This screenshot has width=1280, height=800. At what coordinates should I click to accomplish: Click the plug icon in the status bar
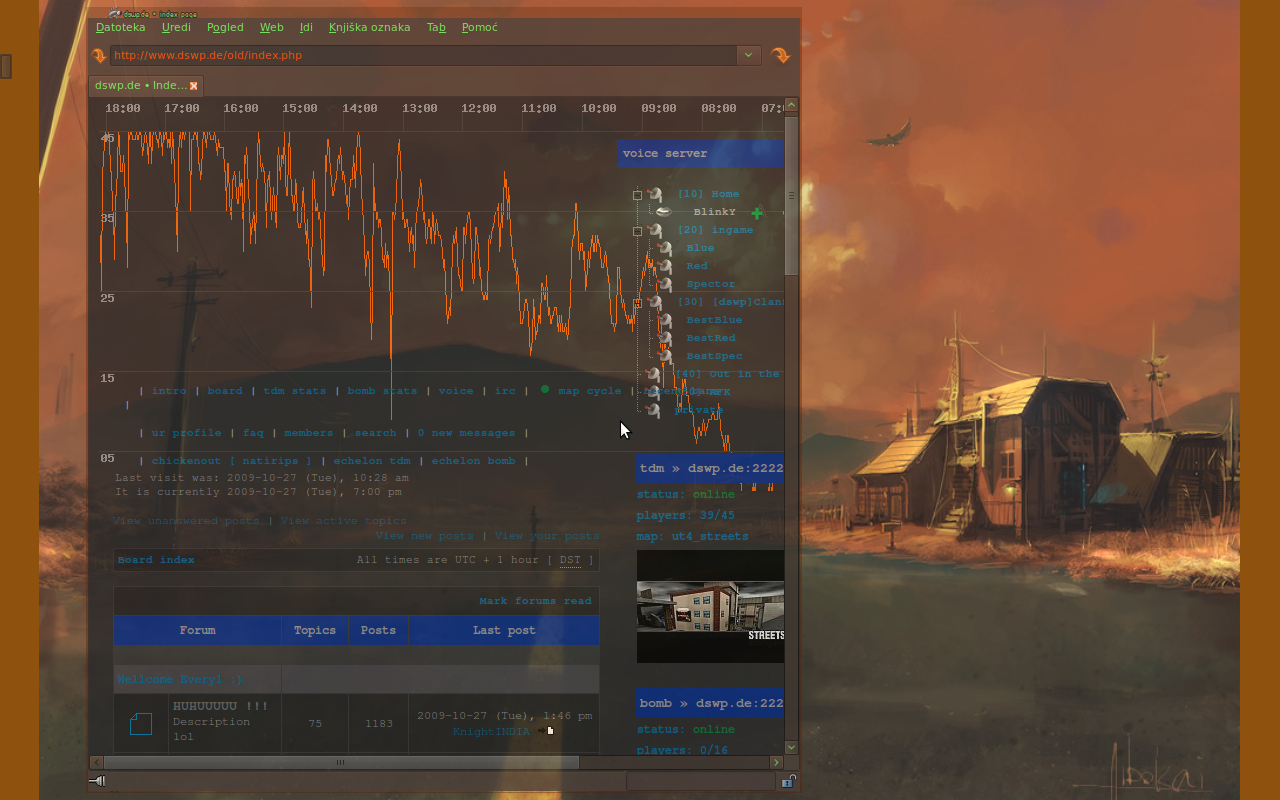point(97,781)
